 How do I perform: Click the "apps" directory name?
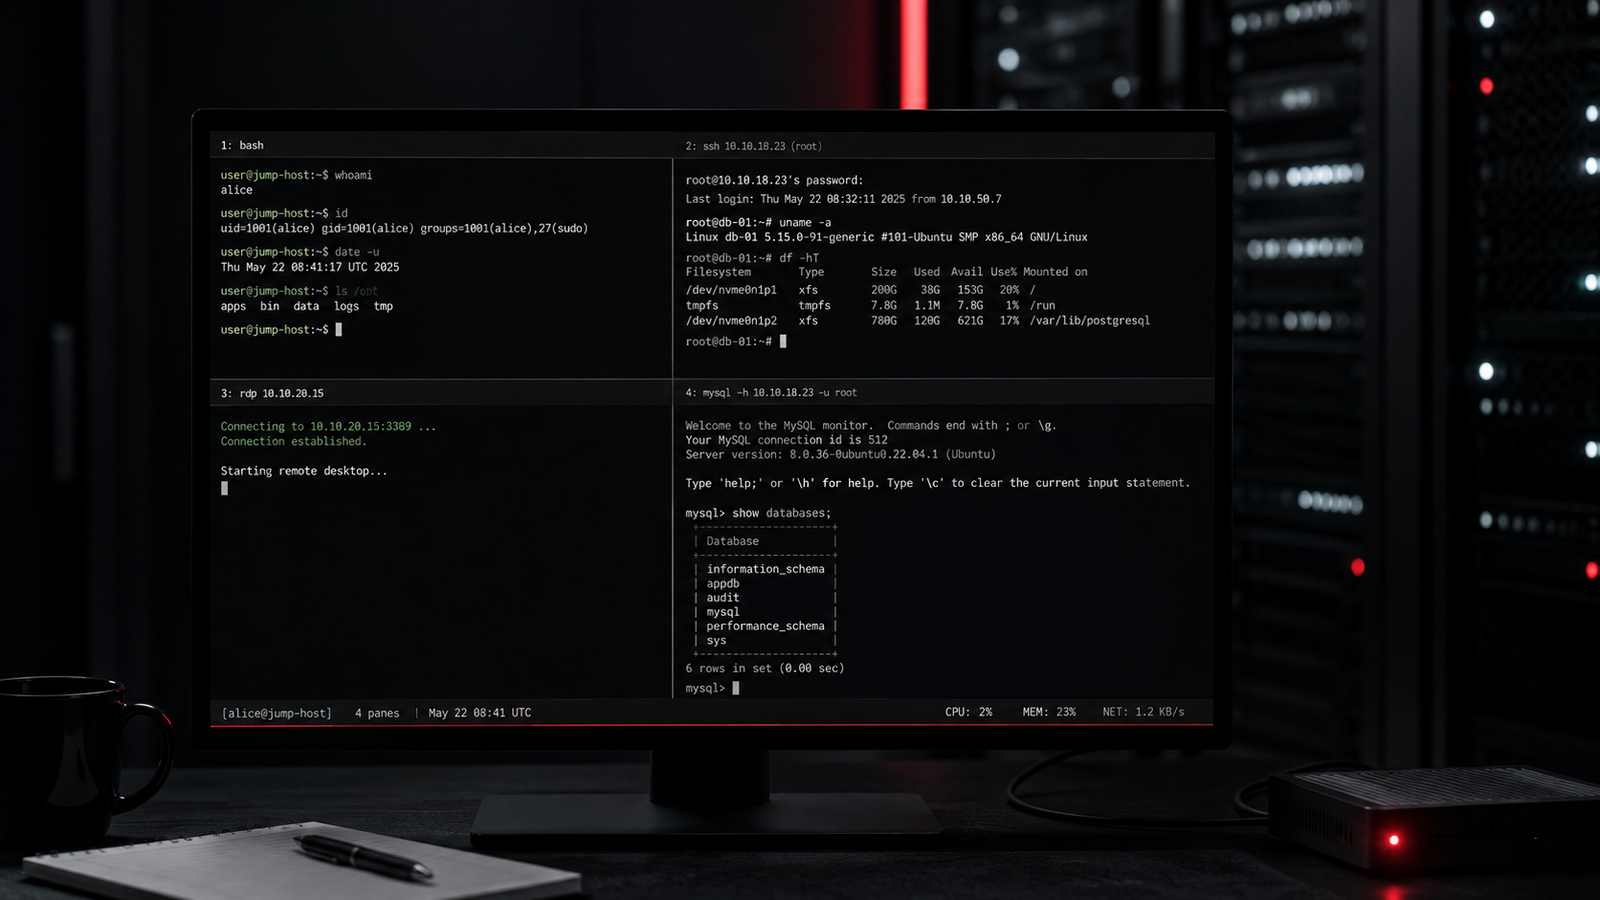(233, 307)
